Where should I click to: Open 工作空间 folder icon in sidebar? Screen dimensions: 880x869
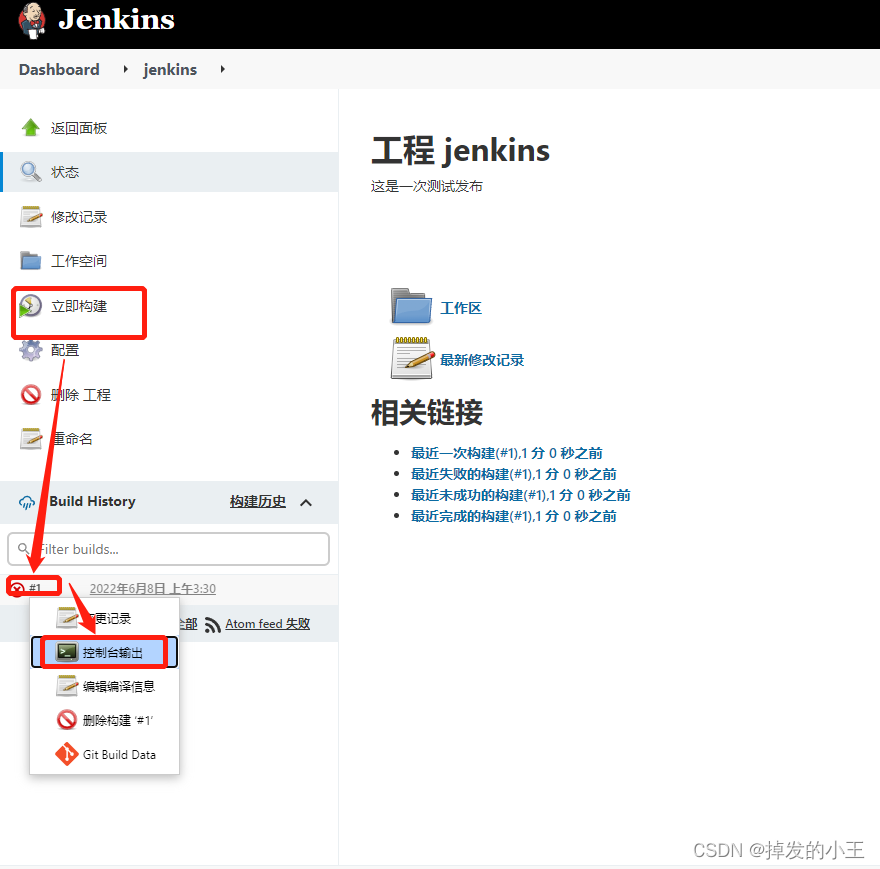coord(30,260)
